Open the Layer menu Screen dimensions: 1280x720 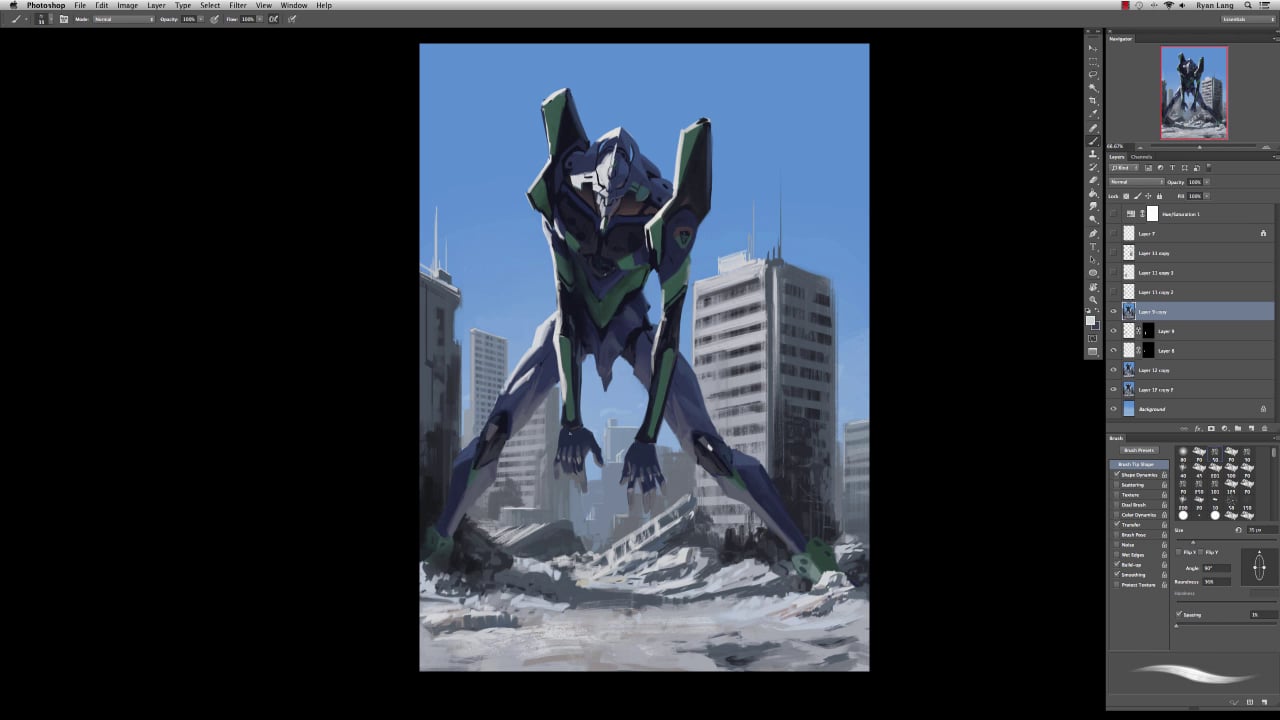157,5
